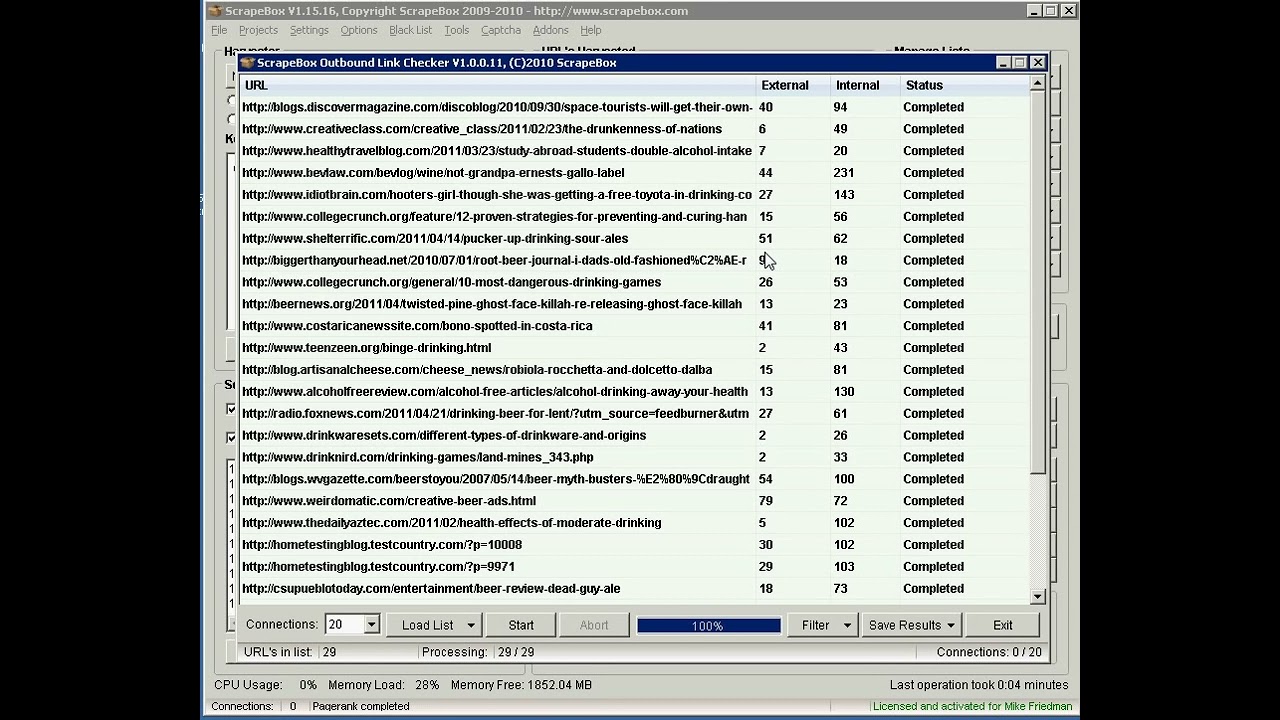Click the External value 79 for weirdomatic

(x=765, y=501)
